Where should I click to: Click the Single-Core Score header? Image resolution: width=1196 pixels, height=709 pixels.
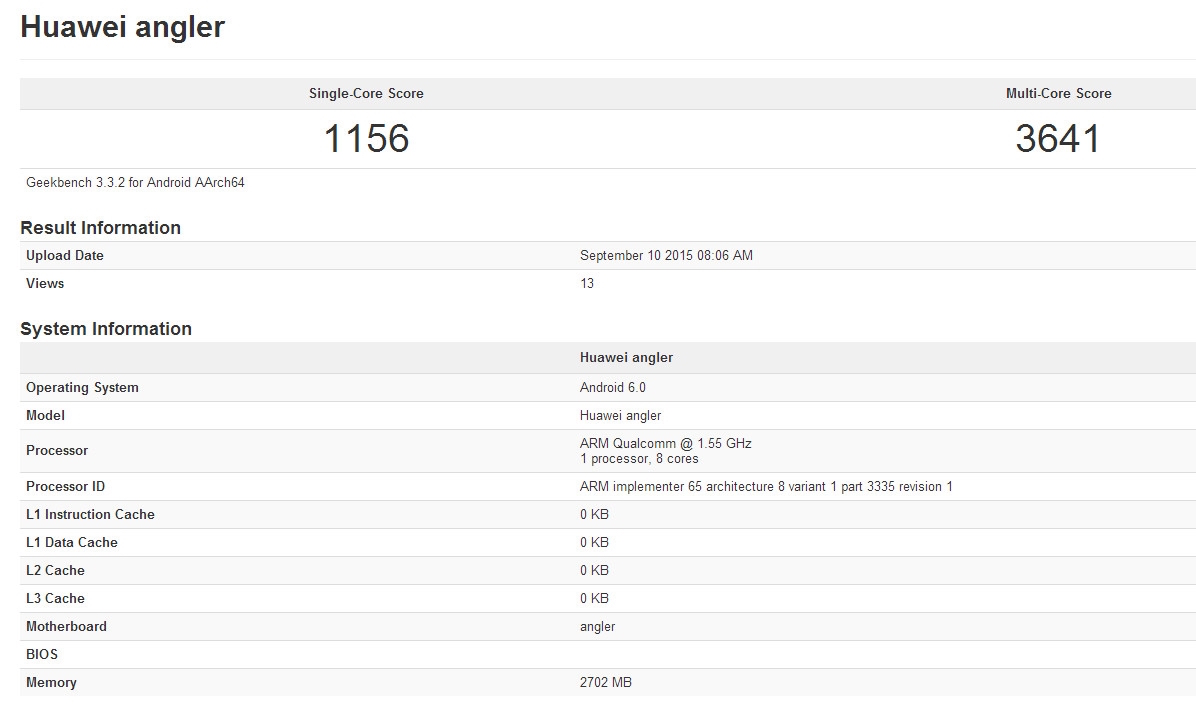click(366, 93)
